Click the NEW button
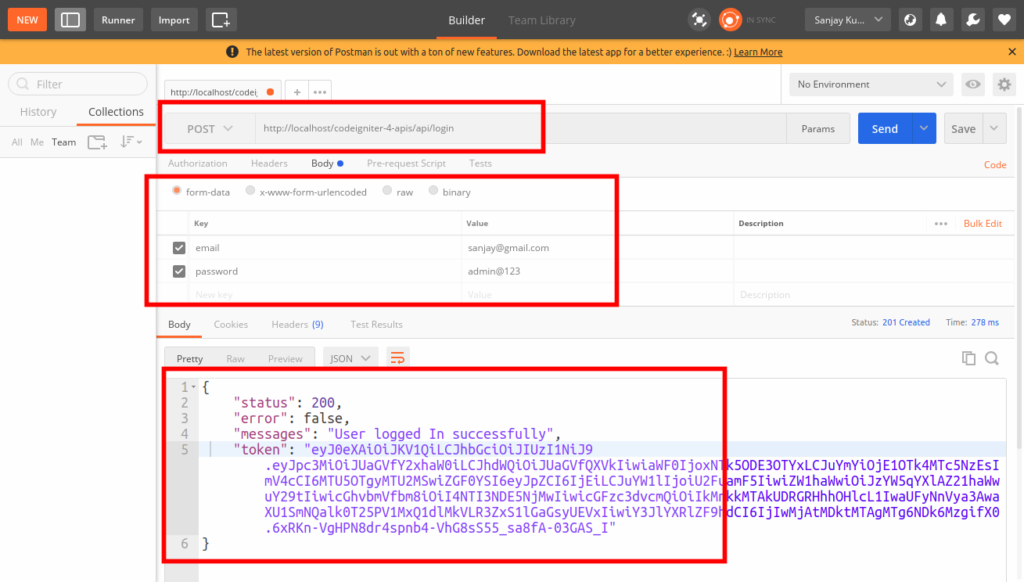Screen dimensions: 1024x582 point(27,20)
